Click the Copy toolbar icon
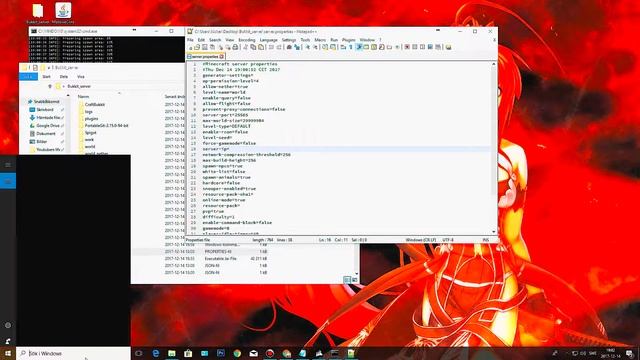This screenshot has height=360, width=640. 253,47
